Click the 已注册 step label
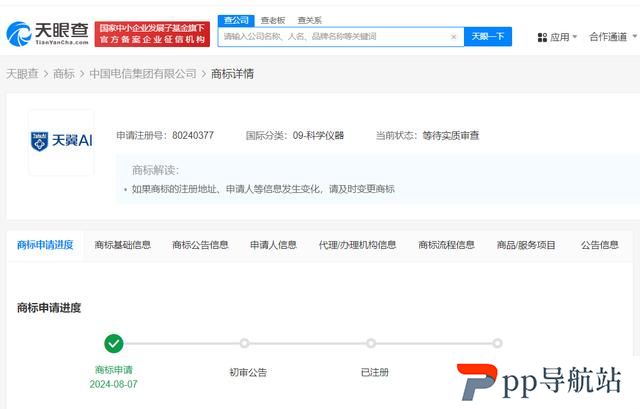The width and height of the screenshot is (640, 409). 375,372
